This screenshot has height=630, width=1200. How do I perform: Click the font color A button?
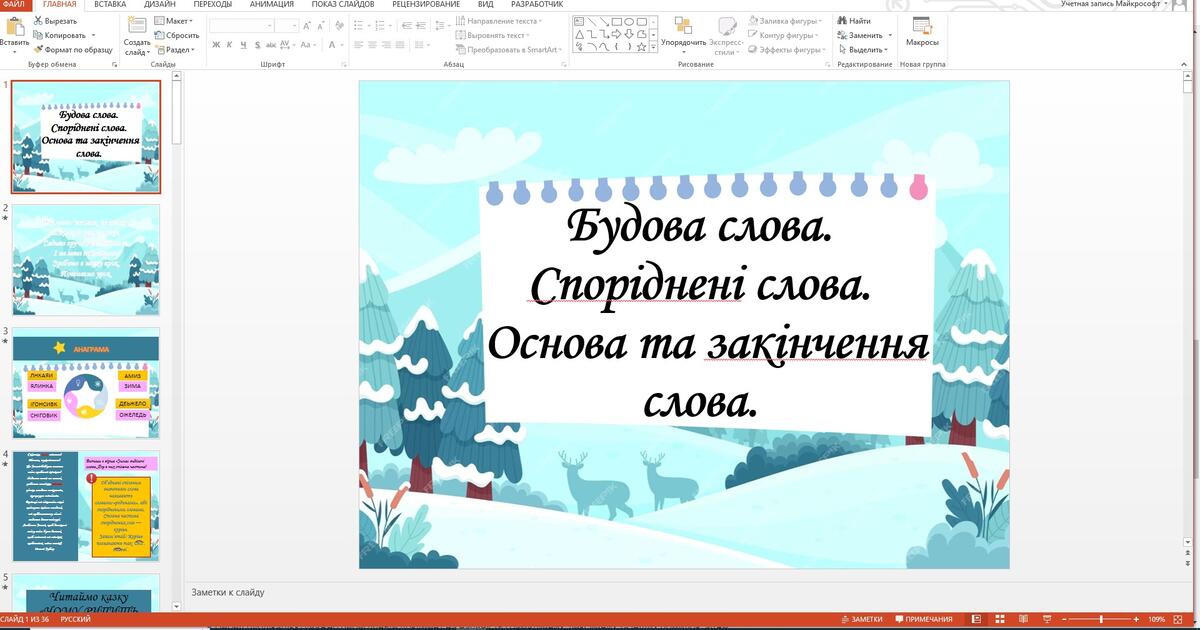332,44
